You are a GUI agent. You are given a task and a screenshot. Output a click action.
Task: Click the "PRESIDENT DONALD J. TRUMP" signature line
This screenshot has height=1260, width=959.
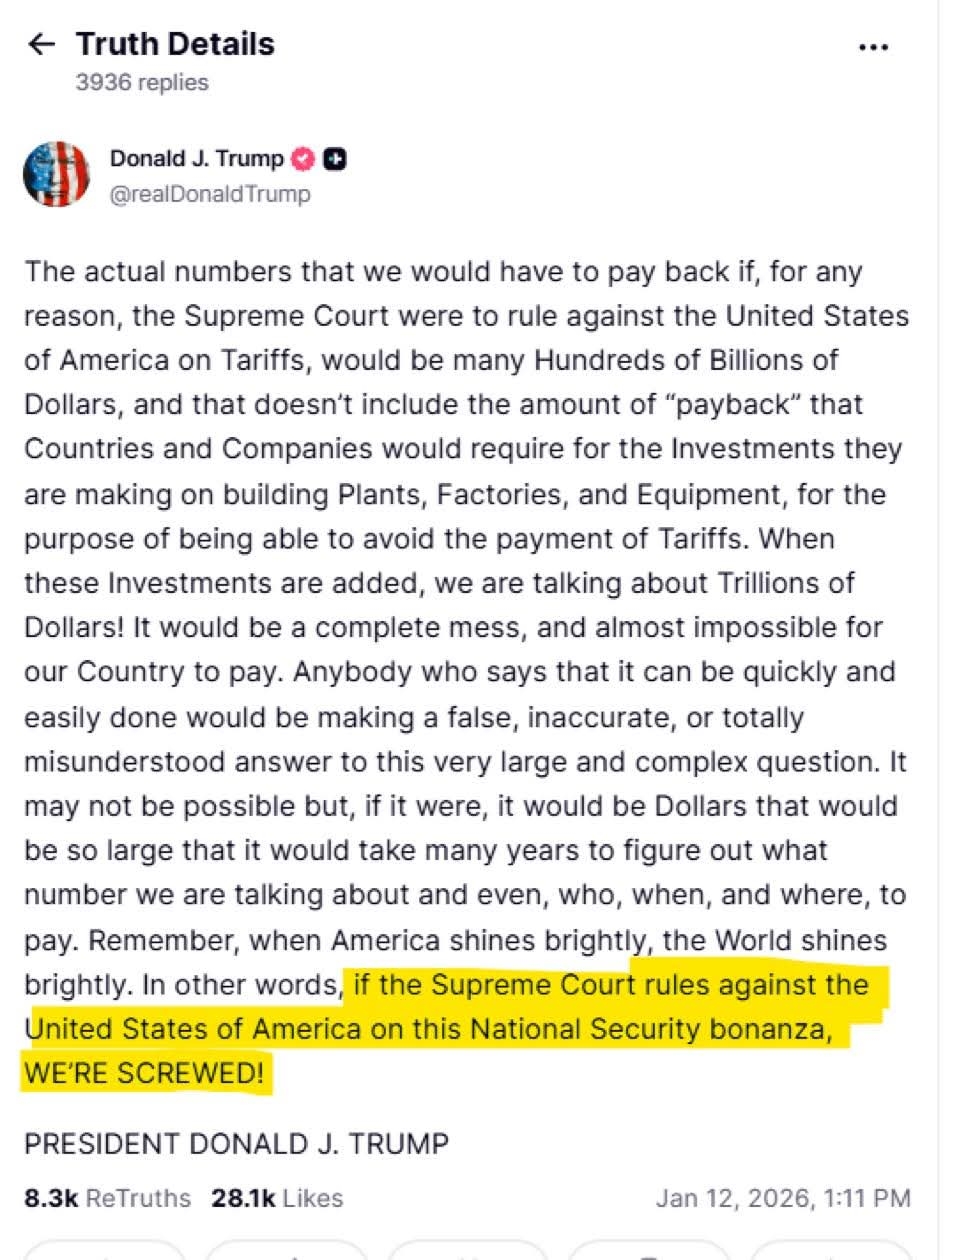[236, 1143]
